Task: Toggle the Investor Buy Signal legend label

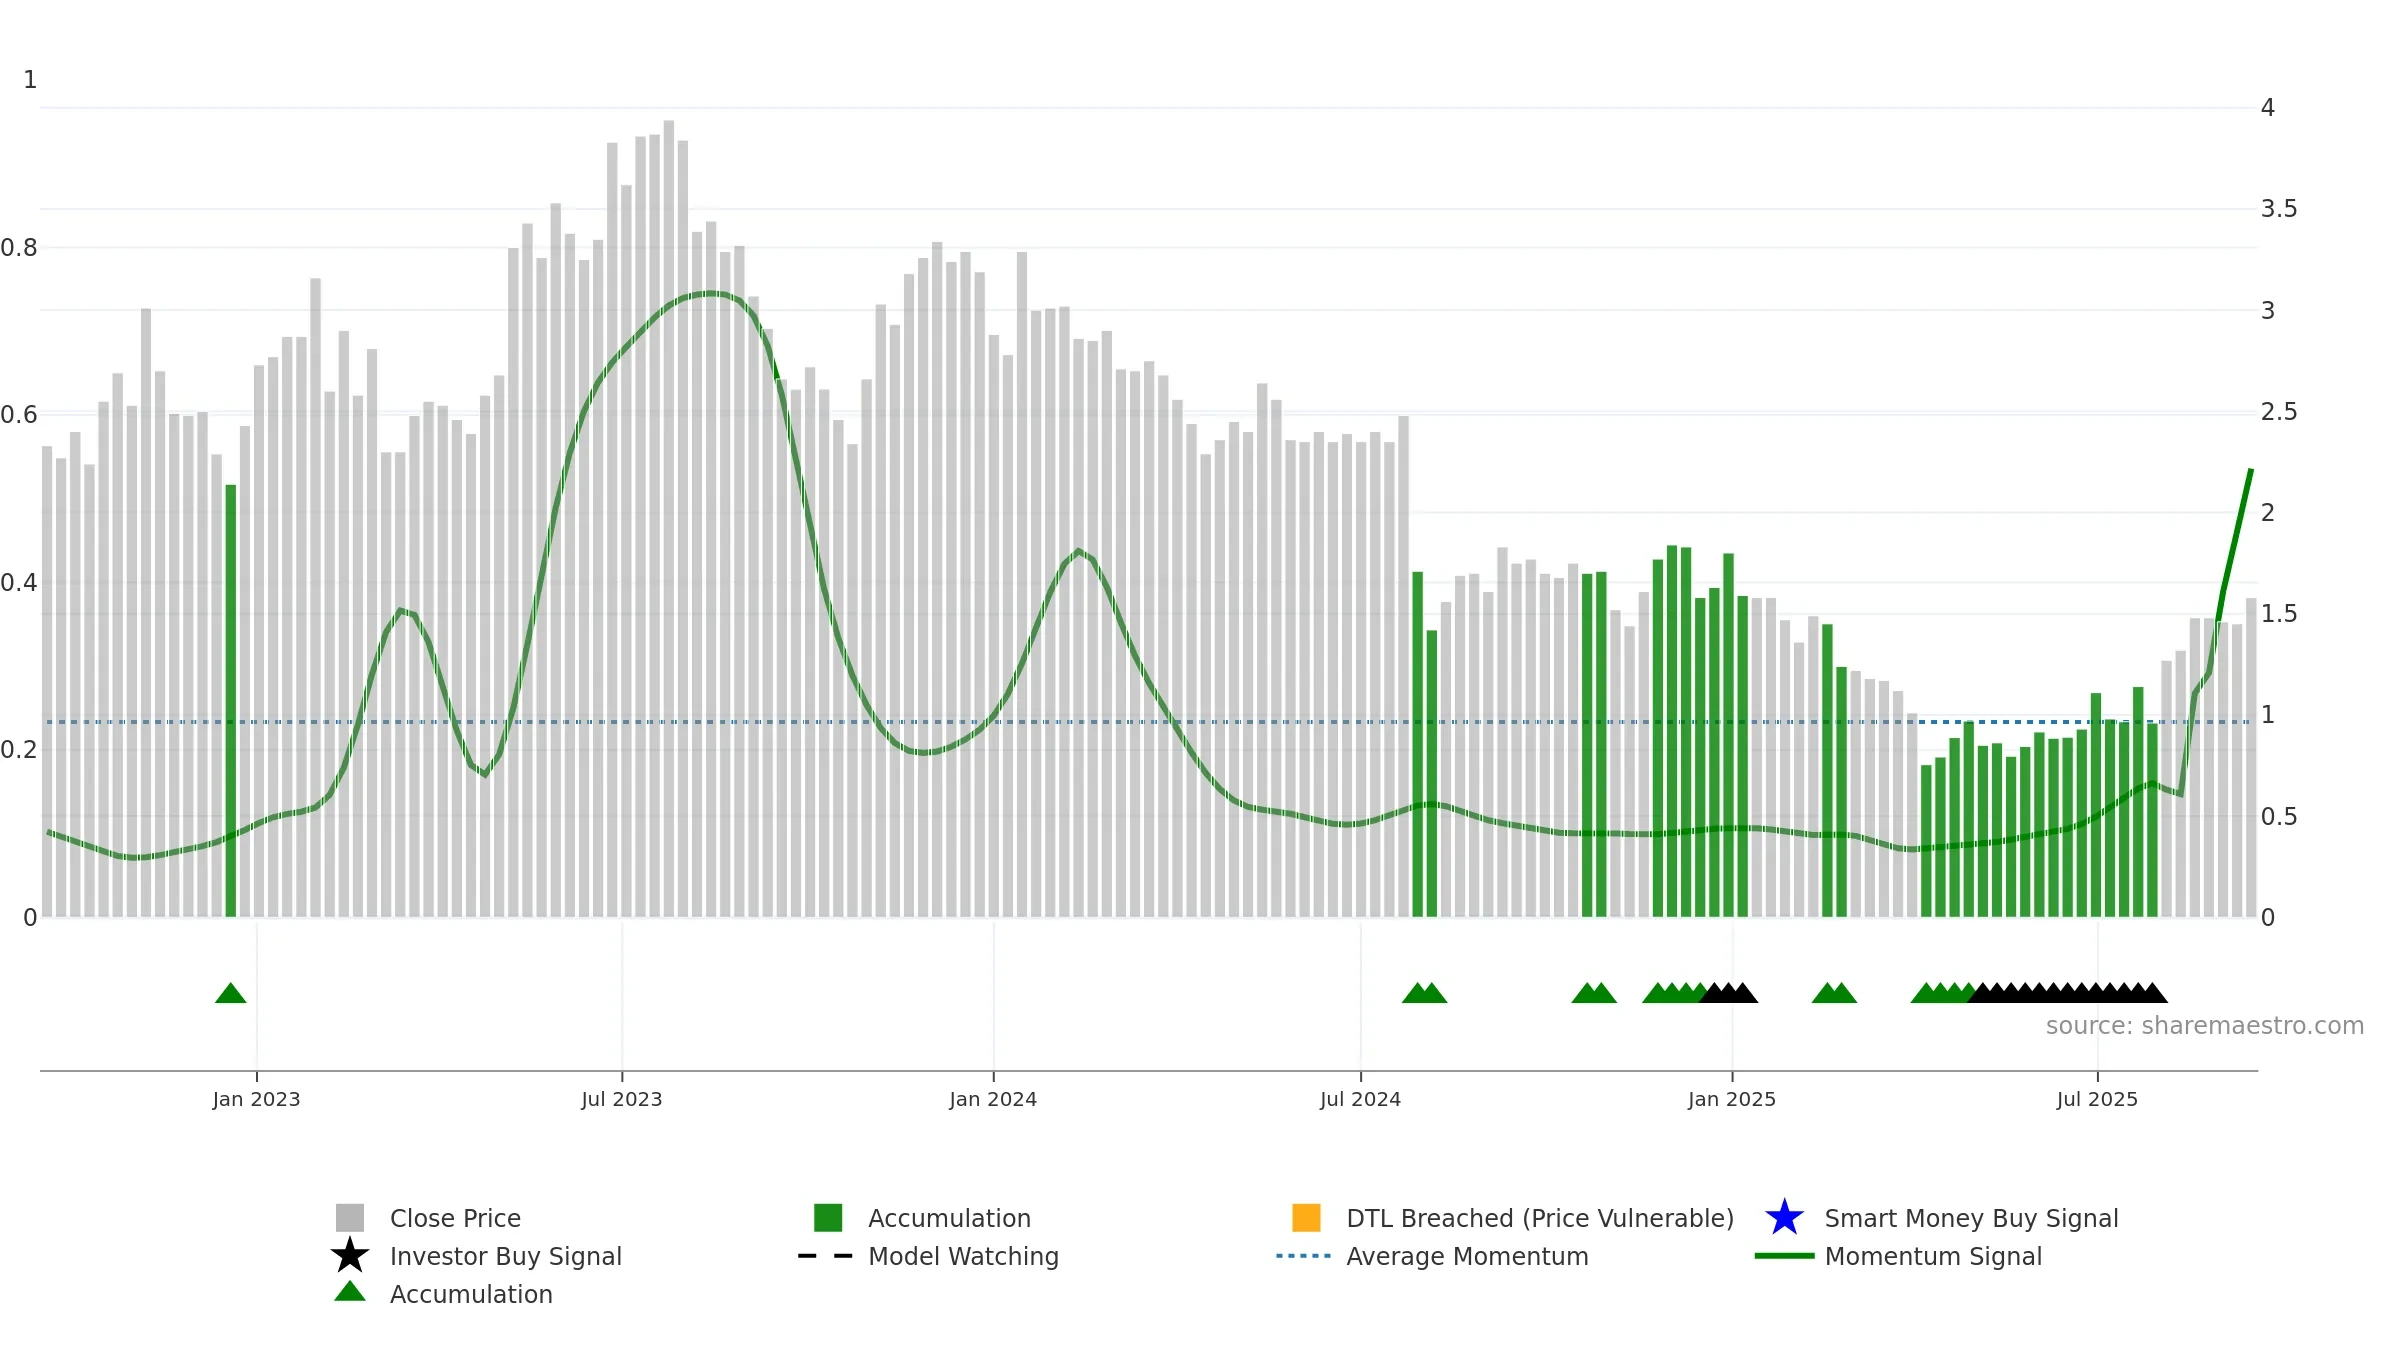Action: [x=506, y=1256]
